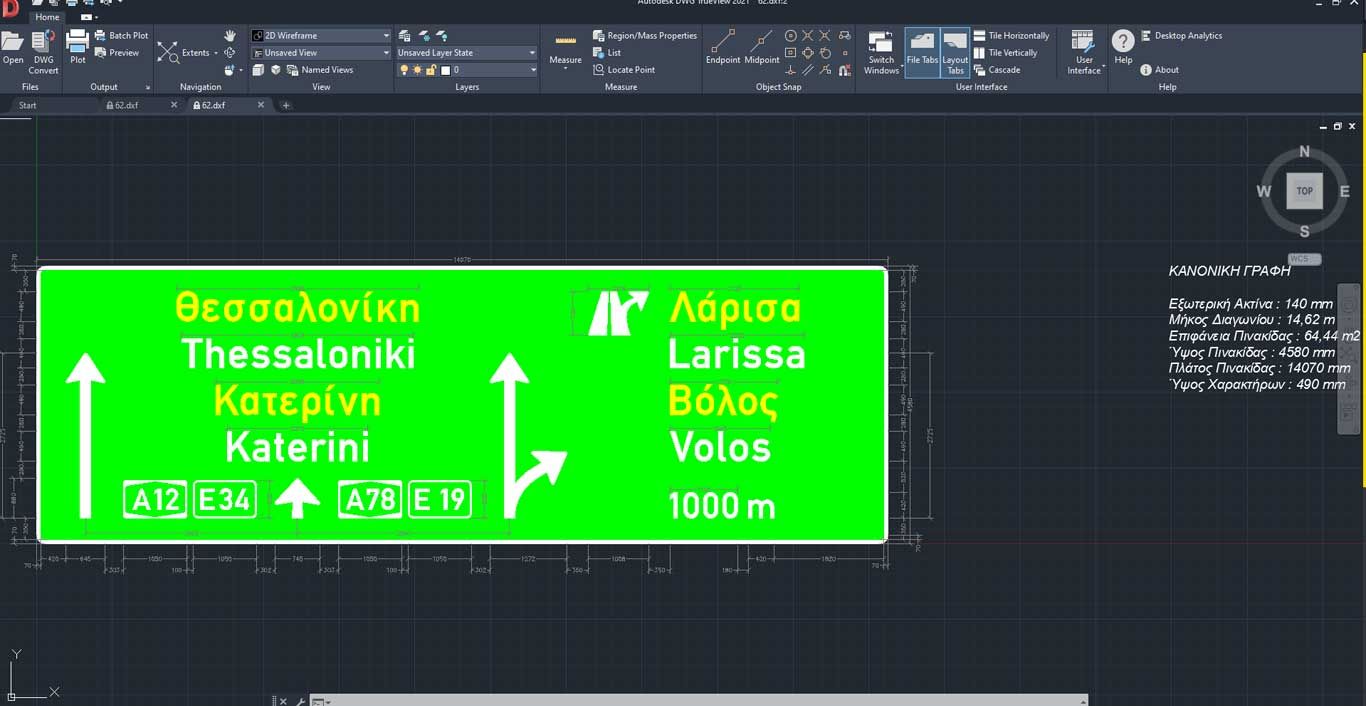Select the Home ribbon tab
1366x706 pixels.
47,17
